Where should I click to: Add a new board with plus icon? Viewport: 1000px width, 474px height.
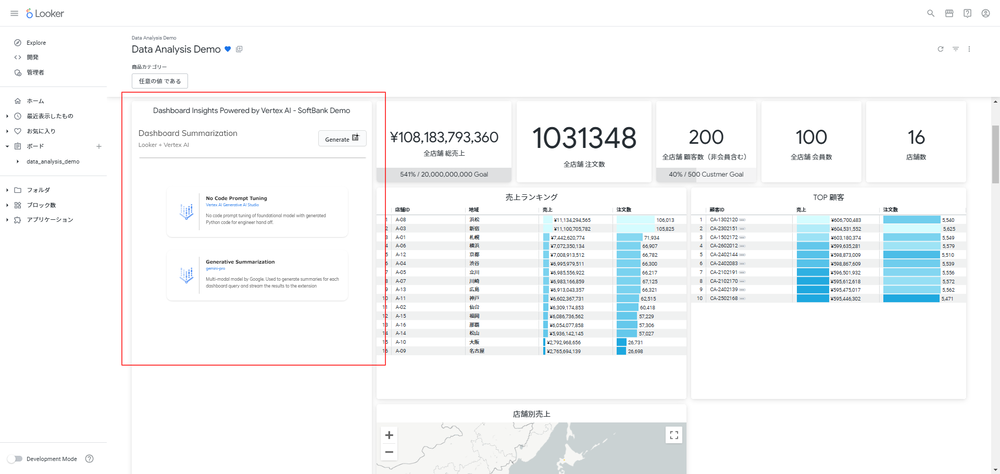coord(99,147)
